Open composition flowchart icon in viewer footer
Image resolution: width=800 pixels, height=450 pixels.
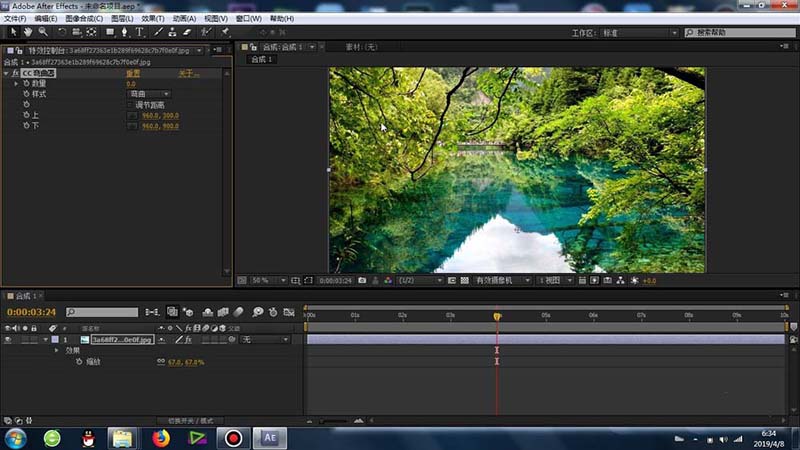[620, 281]
